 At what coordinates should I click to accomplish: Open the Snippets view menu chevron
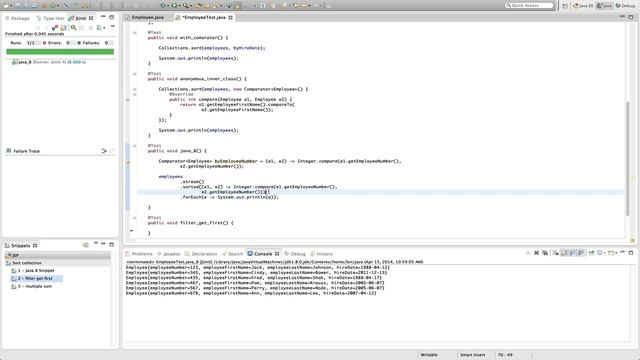coord(96,244)
